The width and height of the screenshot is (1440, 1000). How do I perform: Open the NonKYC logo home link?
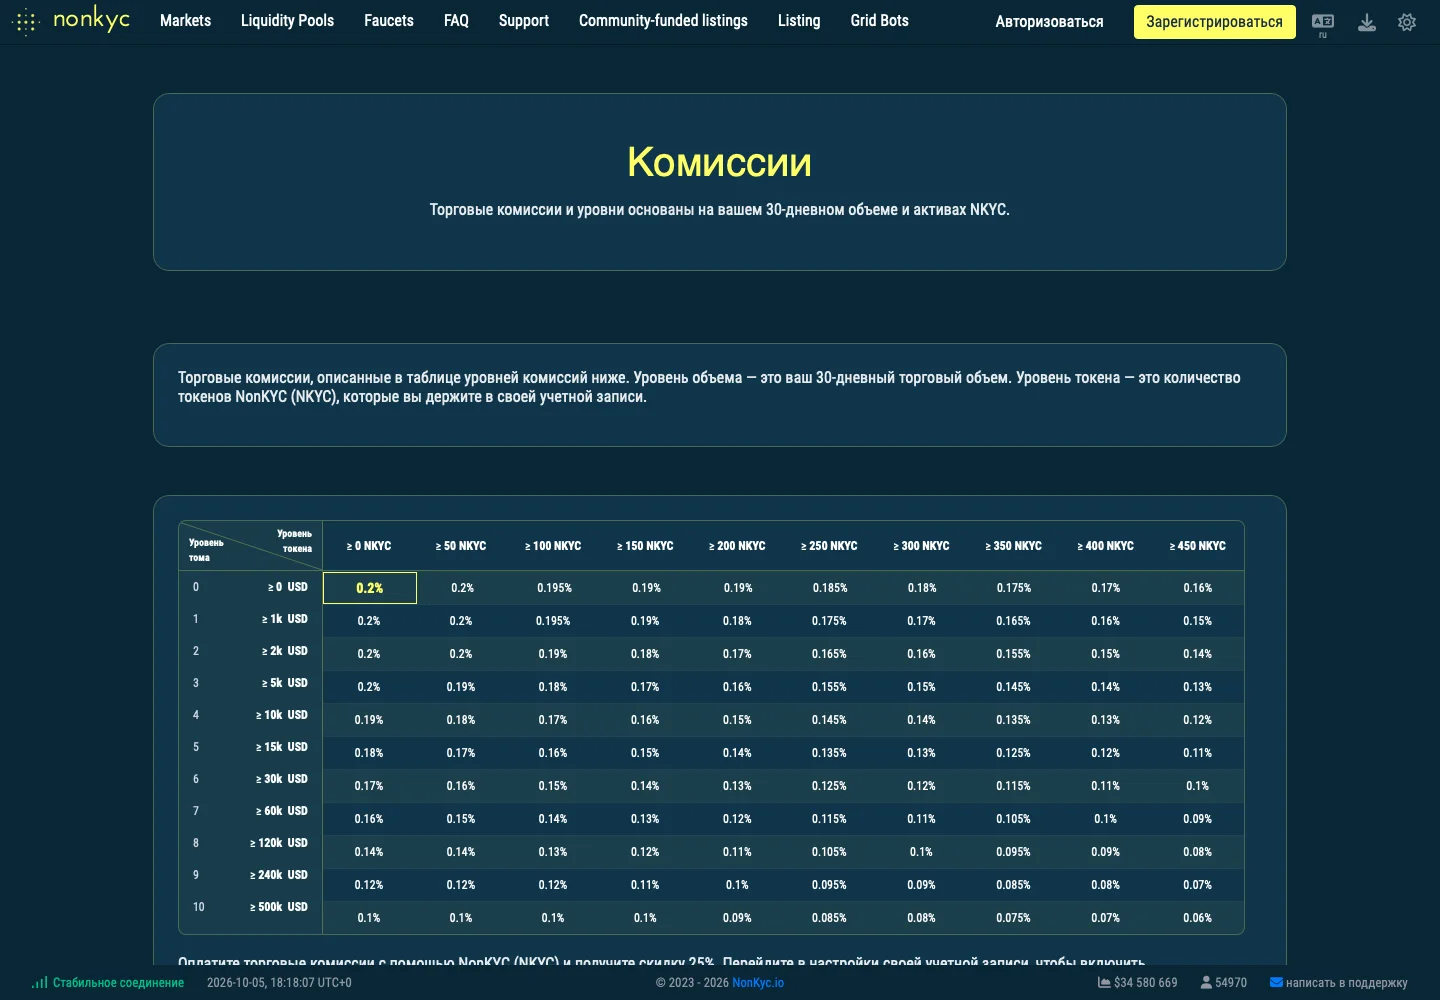(71, 20)
